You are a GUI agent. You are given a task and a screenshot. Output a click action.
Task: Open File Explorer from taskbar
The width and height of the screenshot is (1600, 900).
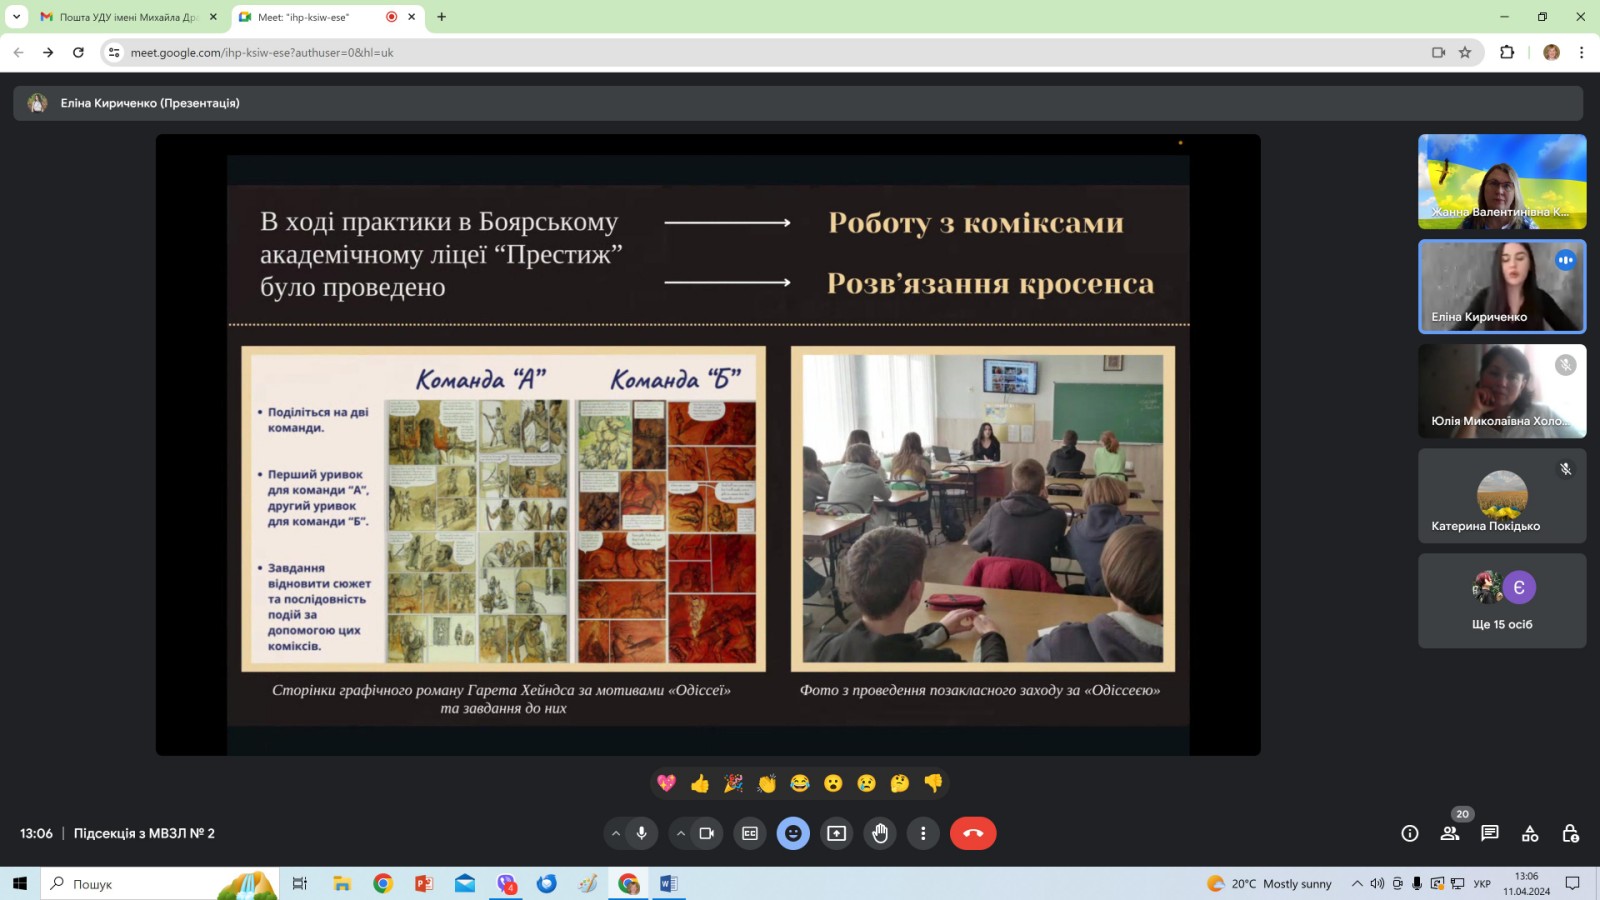(x=342, y=883)
